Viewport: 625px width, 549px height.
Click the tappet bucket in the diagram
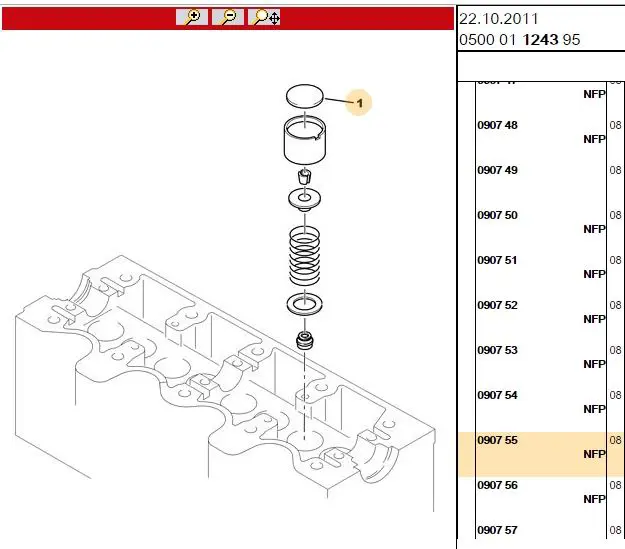[x=307, y=143]
